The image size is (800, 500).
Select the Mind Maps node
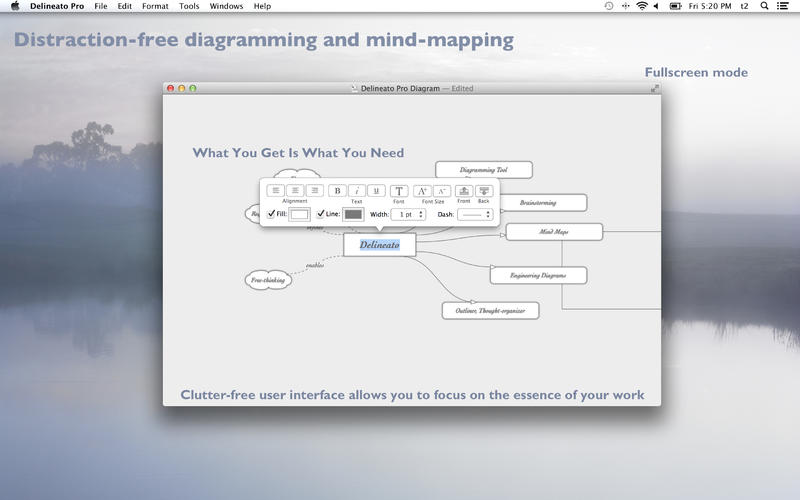(x=554, y=232)
